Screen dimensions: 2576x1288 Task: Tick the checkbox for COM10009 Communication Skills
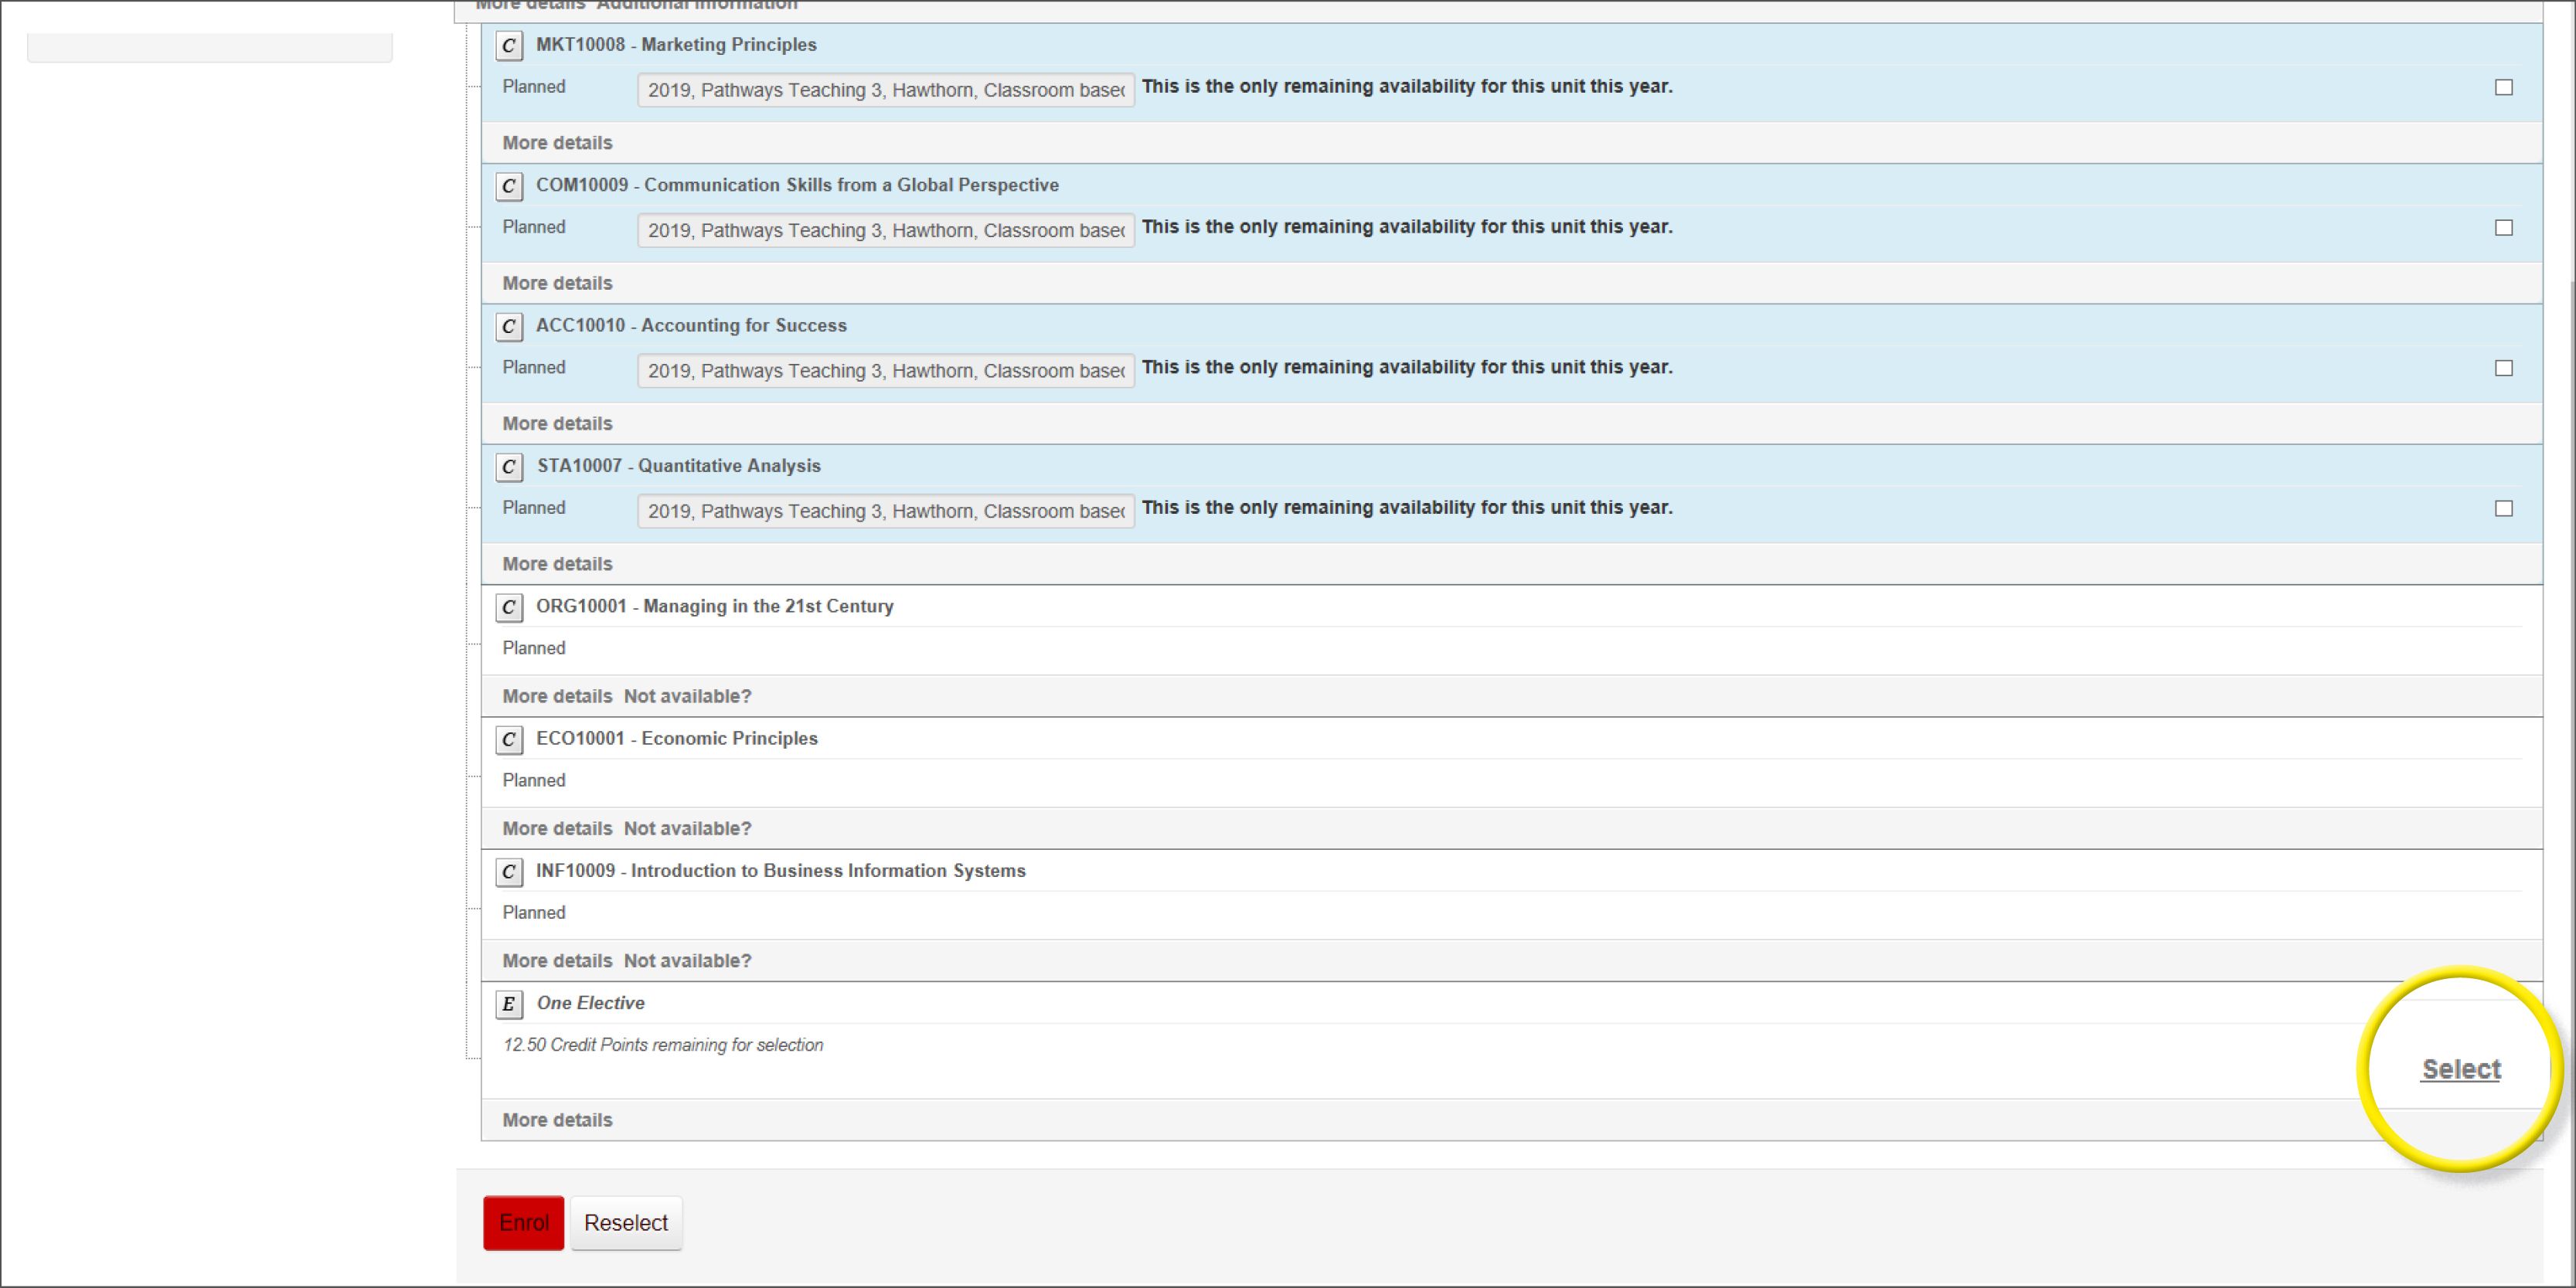click(x=2503, y=228)
